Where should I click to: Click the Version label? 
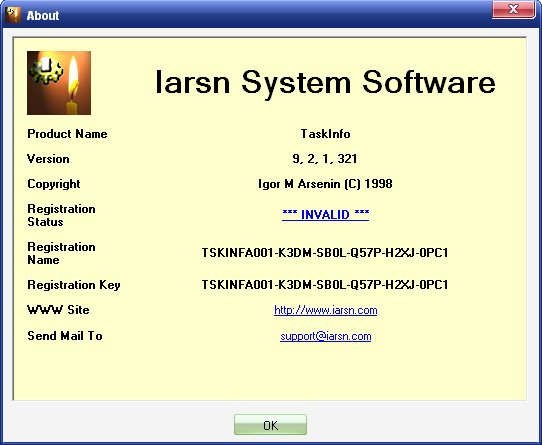[48, 159]
